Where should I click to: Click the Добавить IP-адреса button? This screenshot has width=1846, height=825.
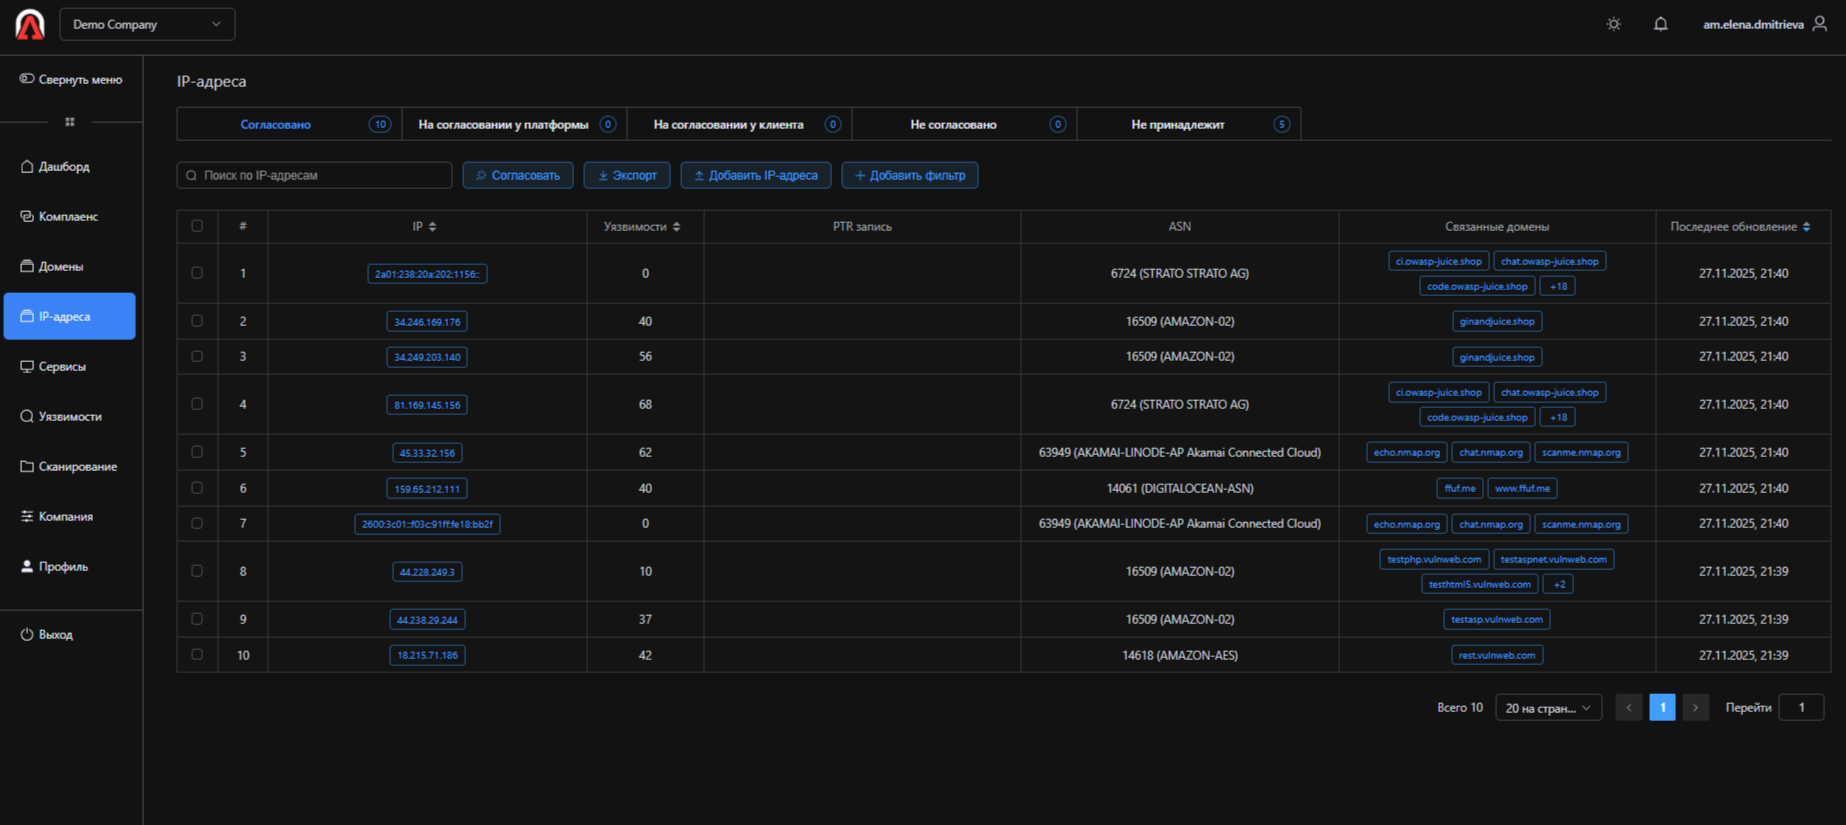click(756, 175)
